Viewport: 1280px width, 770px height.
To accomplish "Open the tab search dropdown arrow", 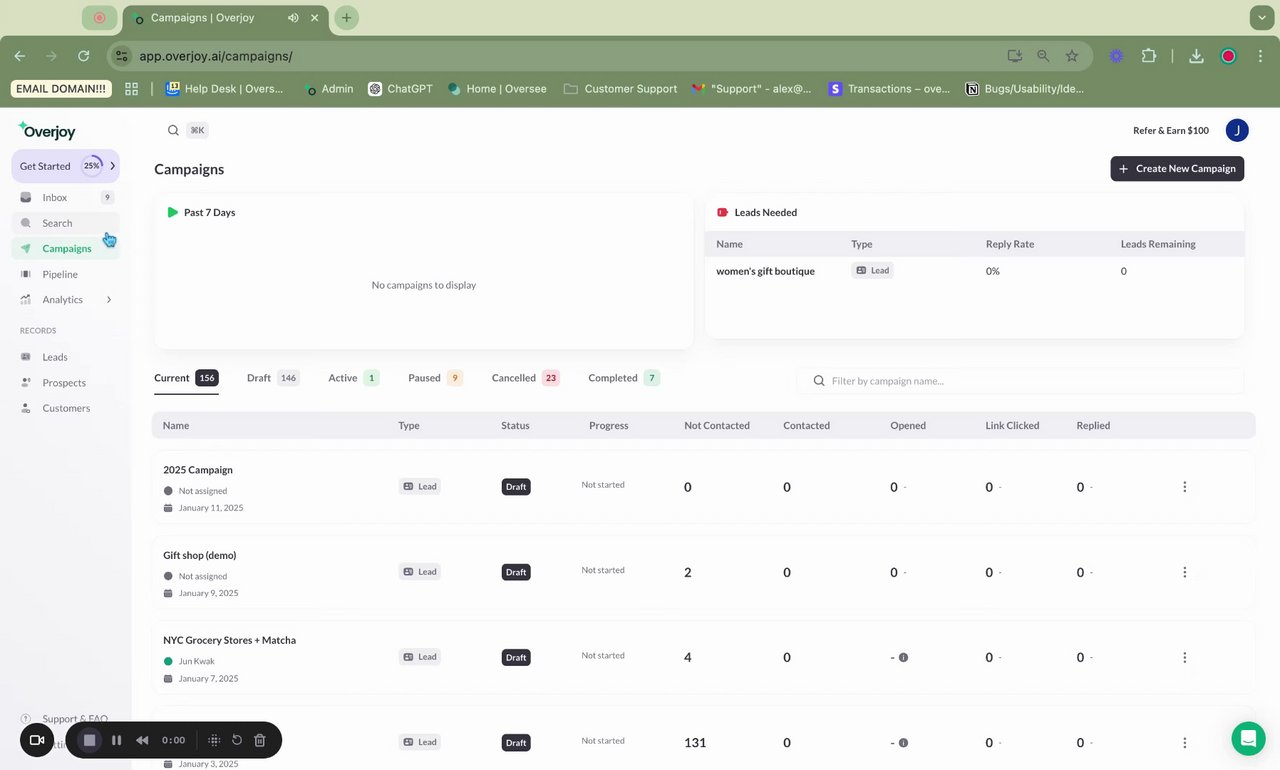I will (x=1260, y=18).
